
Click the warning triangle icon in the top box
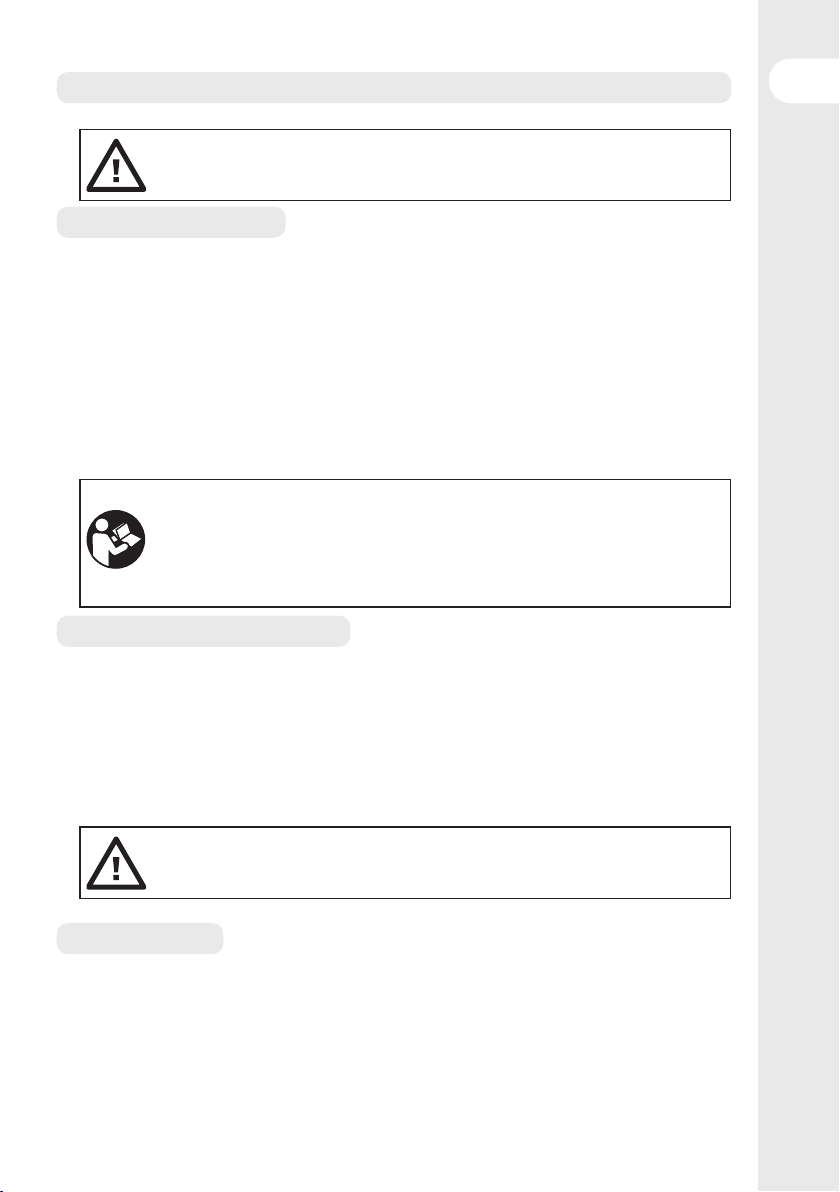pyautogui.click(x=116, y=165)
